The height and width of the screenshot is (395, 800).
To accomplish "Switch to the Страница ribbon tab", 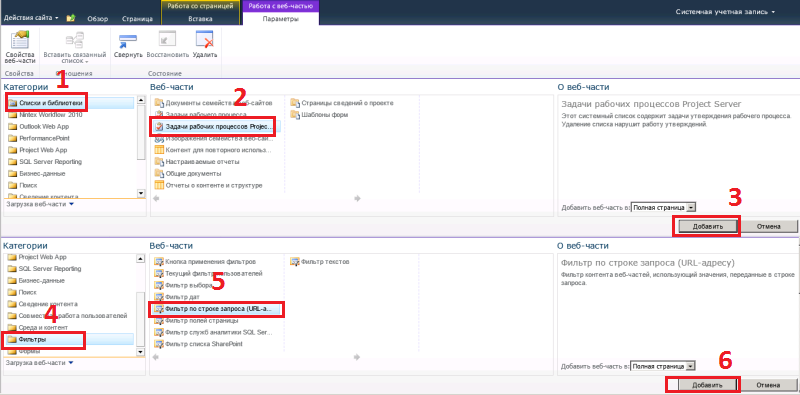I will pos(137,19).
